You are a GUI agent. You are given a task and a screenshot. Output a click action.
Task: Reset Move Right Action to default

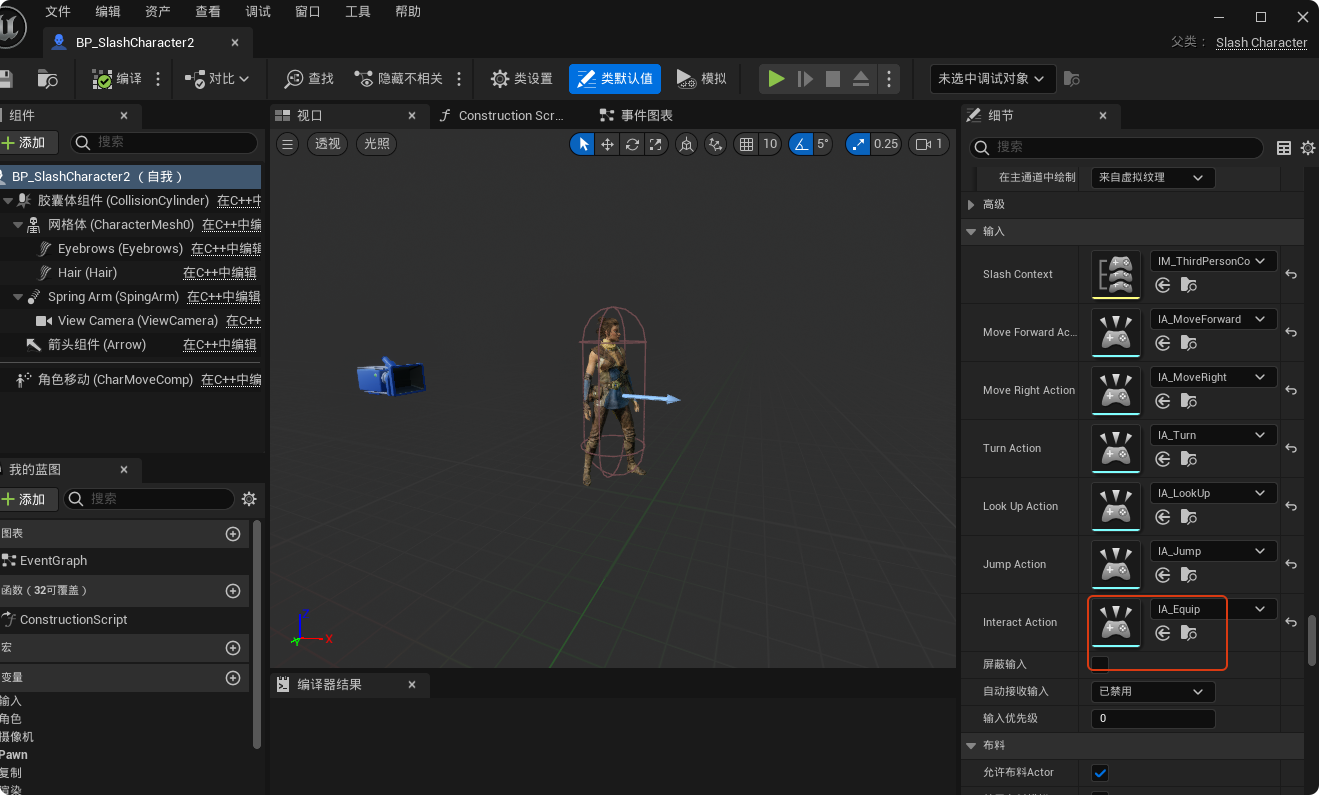click(1291, 390)
